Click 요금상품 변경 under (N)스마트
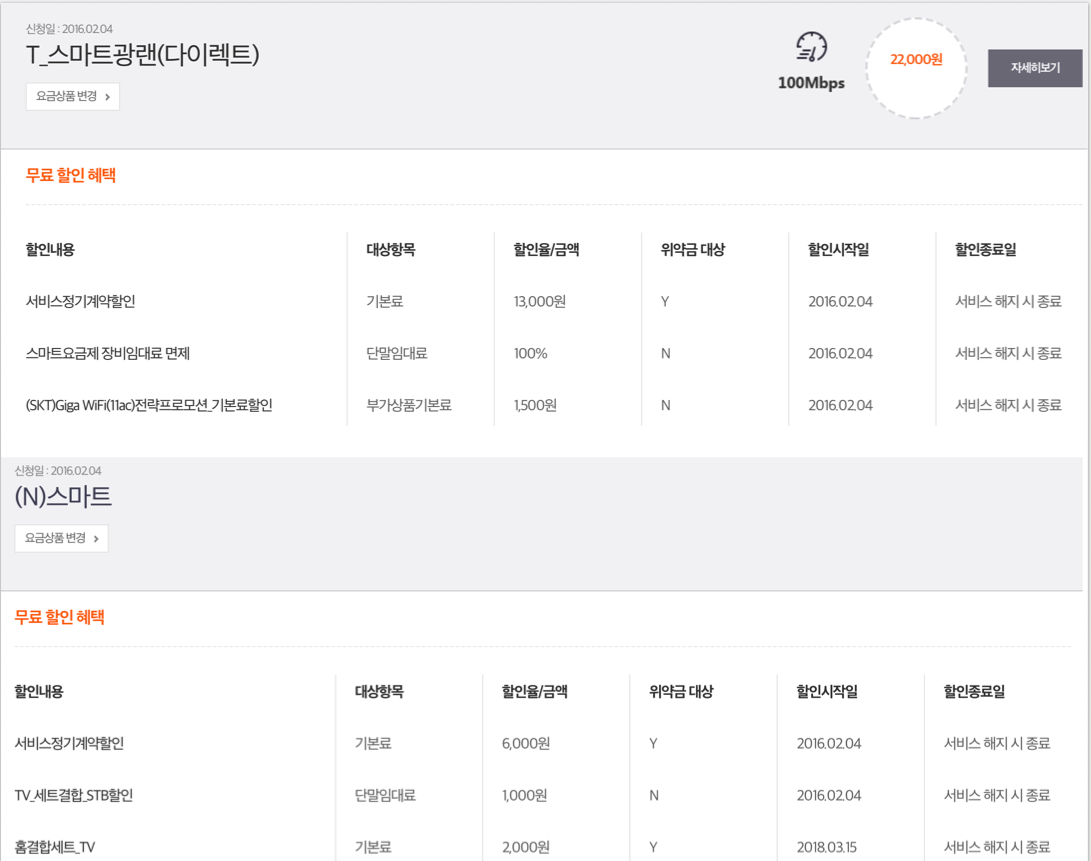 pos(61,538)
